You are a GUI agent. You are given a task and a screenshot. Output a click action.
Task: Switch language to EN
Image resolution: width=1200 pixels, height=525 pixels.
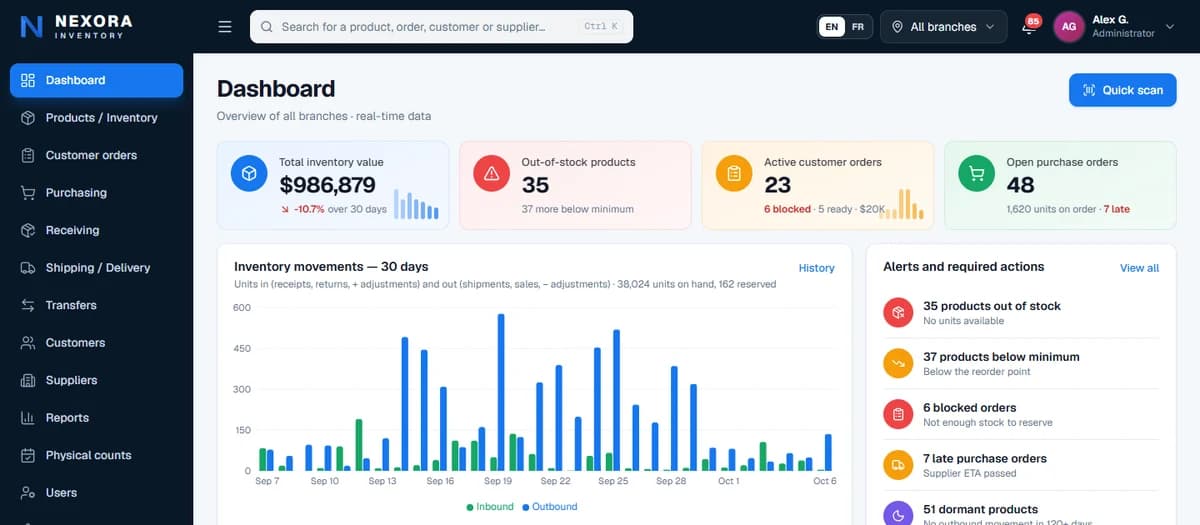click(832, 27)
